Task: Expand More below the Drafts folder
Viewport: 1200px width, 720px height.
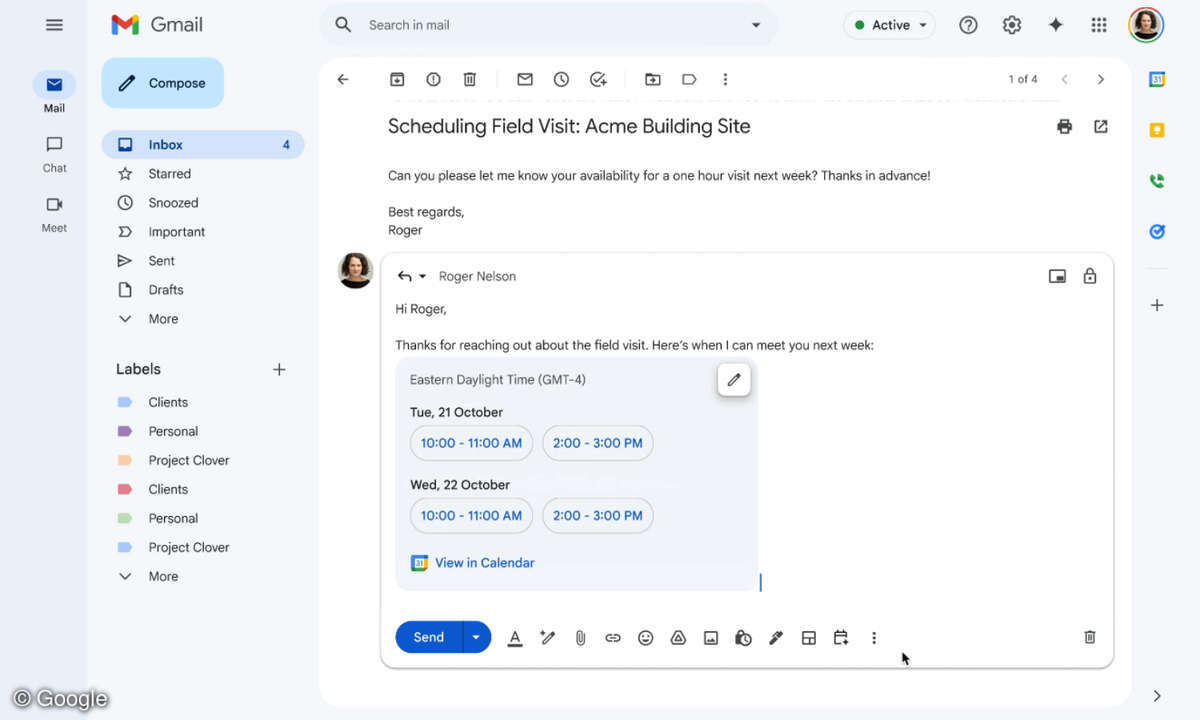Action: tap(163, 319)
